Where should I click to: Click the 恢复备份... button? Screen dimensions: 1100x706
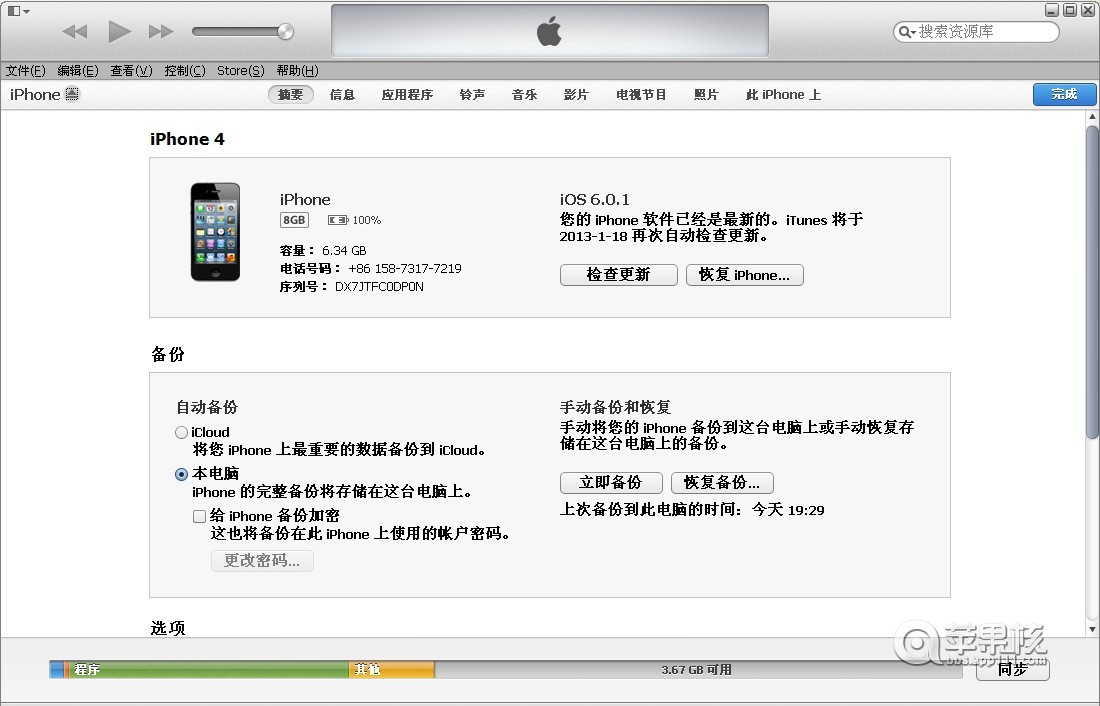point(723,483)
